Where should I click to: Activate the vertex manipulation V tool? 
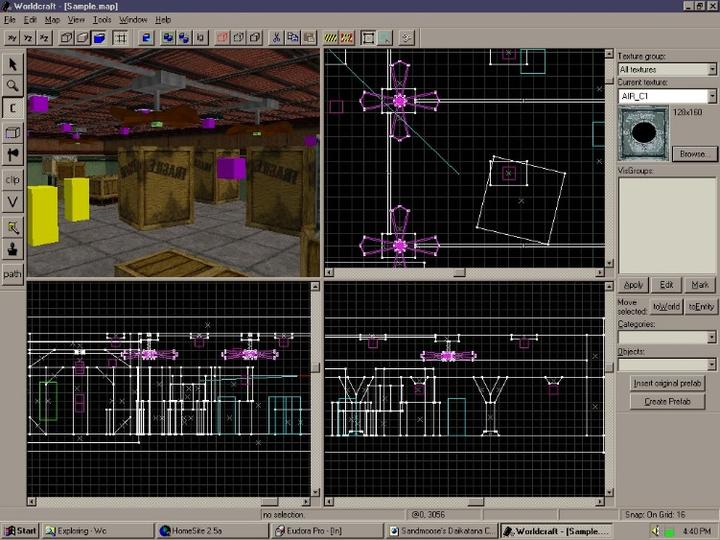pos(13,202)
